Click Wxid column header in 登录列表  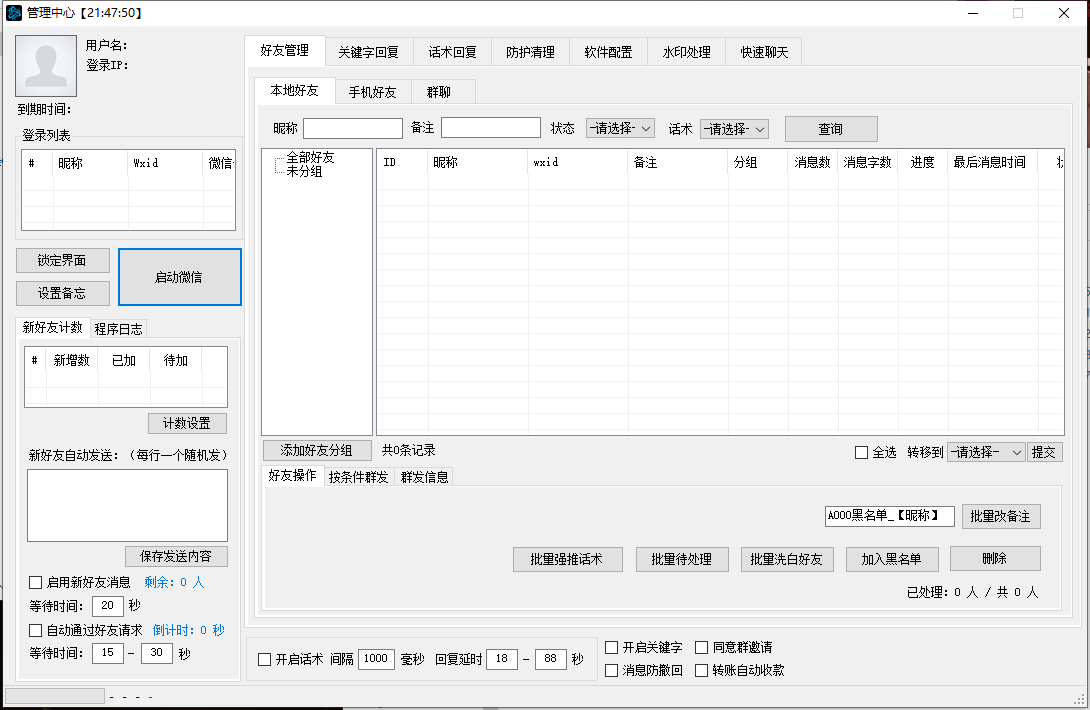165,163
